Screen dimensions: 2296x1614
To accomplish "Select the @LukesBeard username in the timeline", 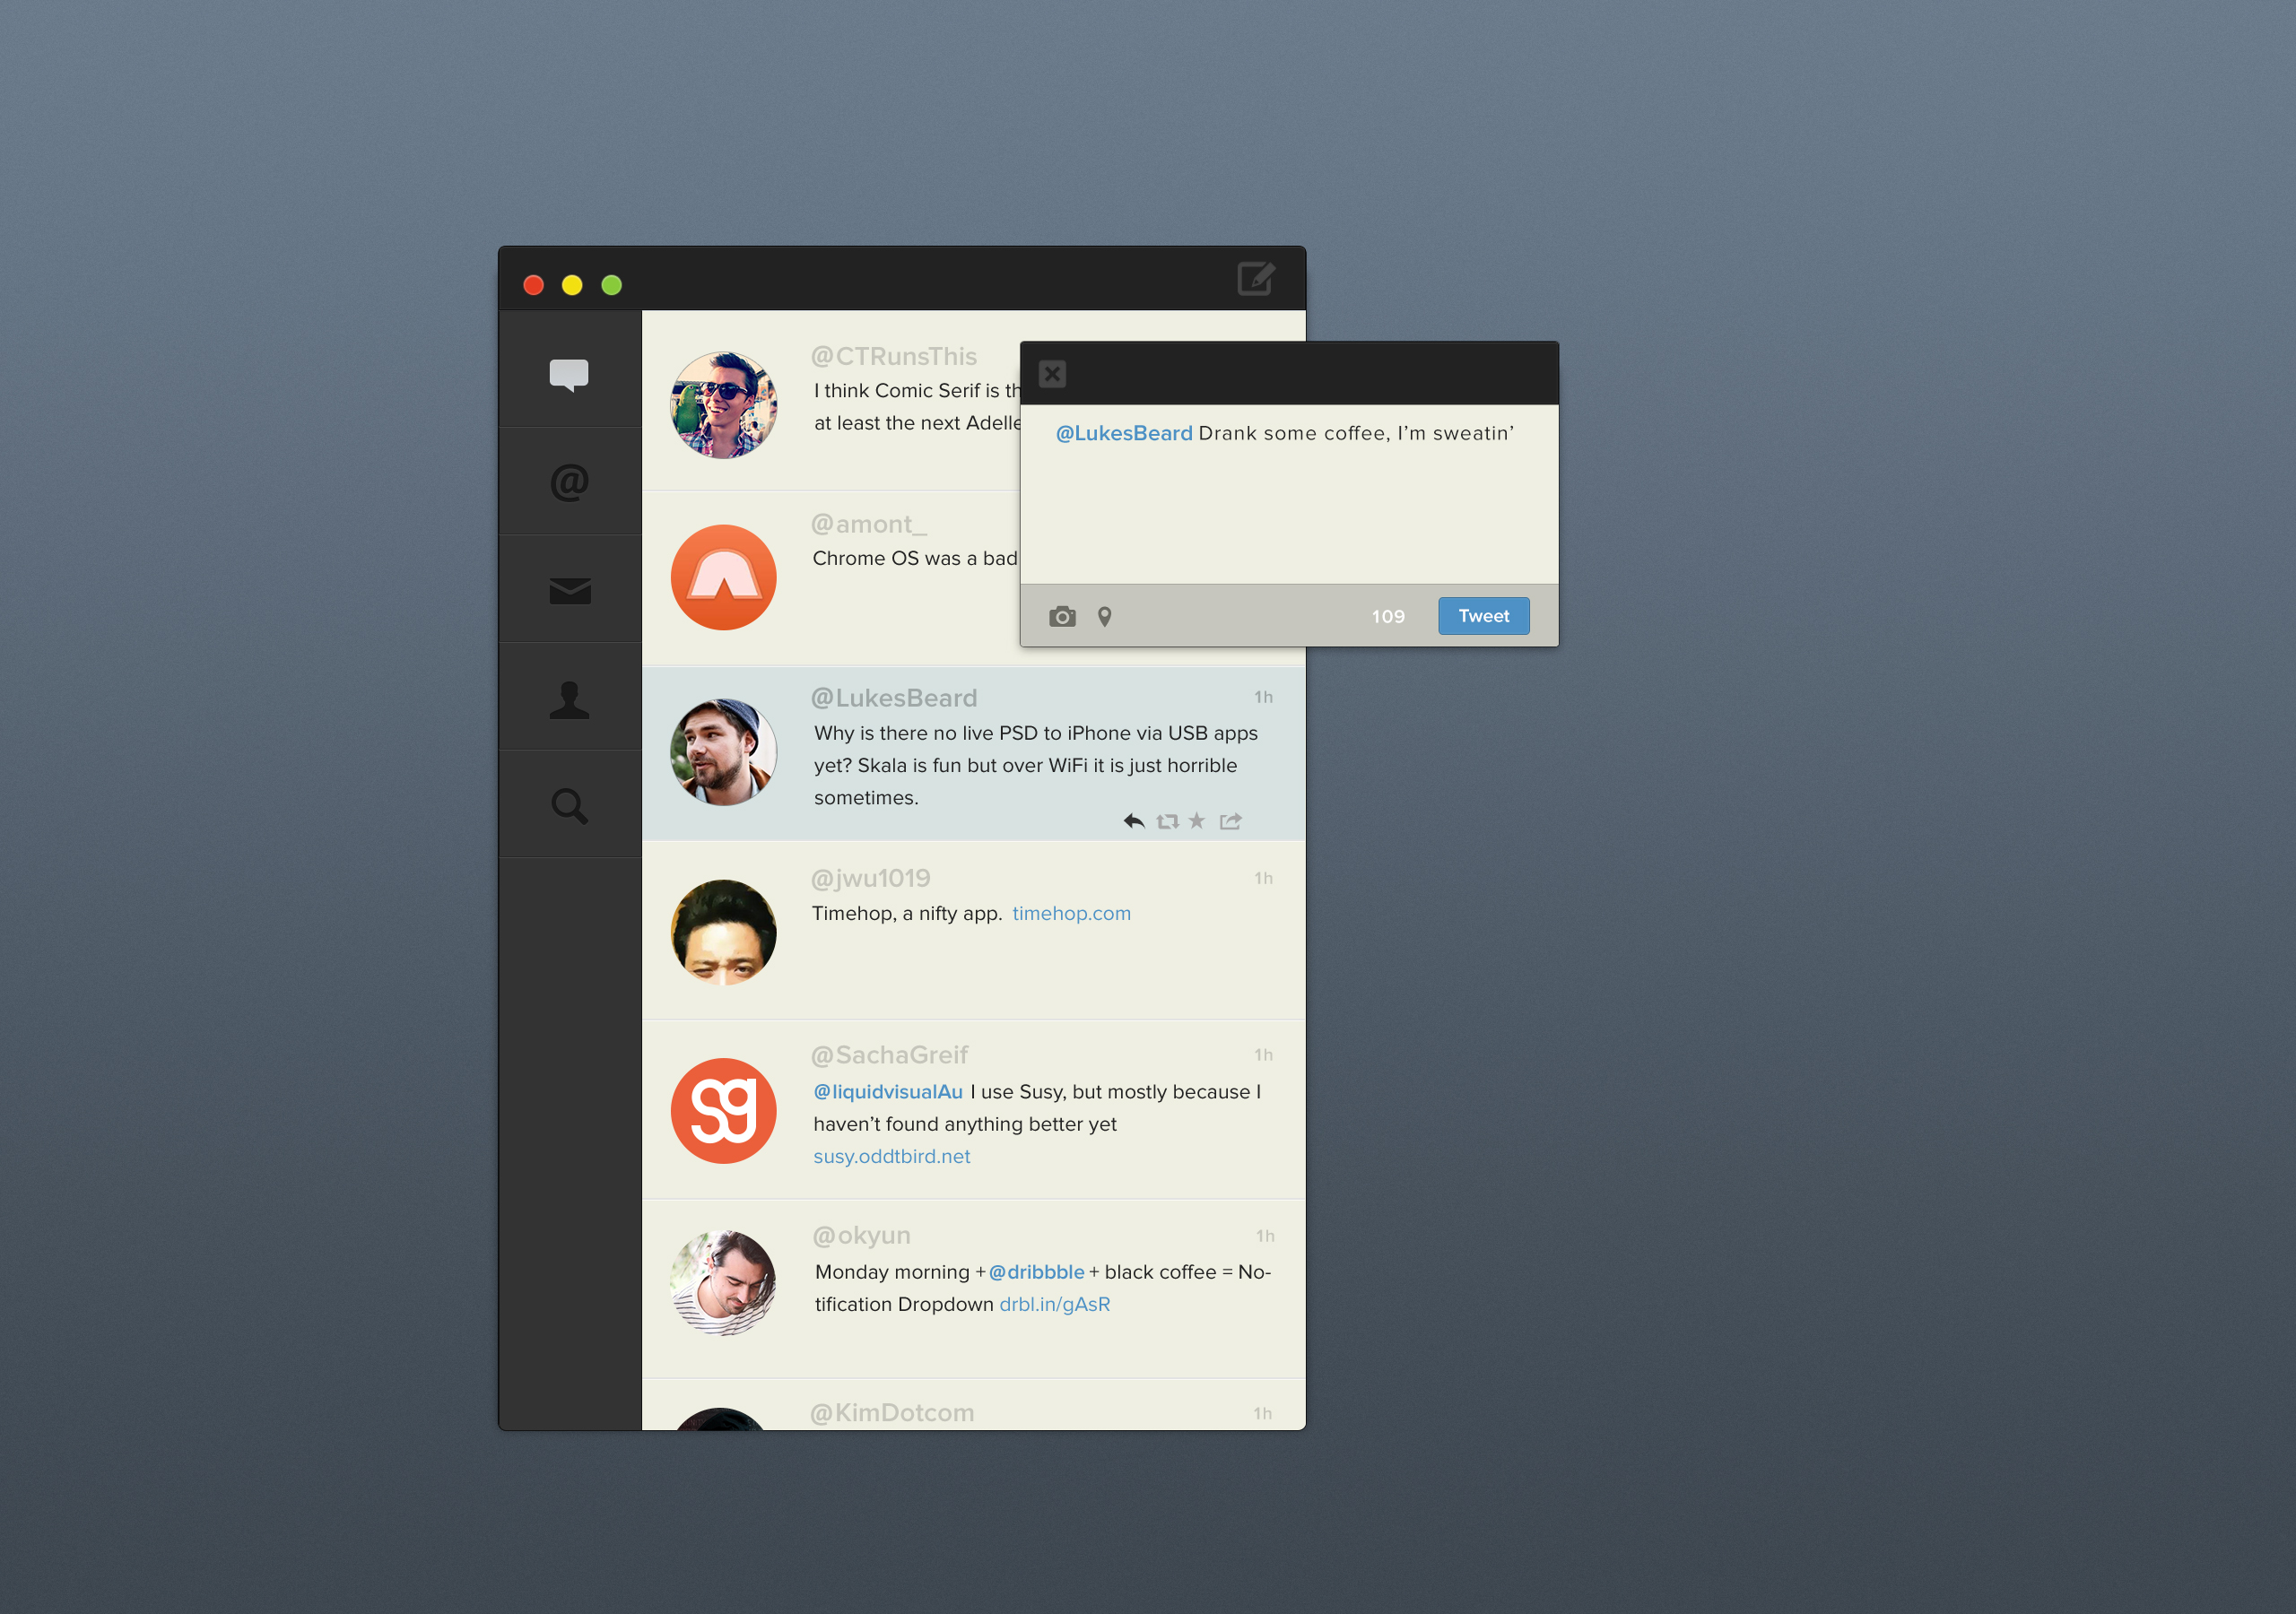I will [893, 698].
